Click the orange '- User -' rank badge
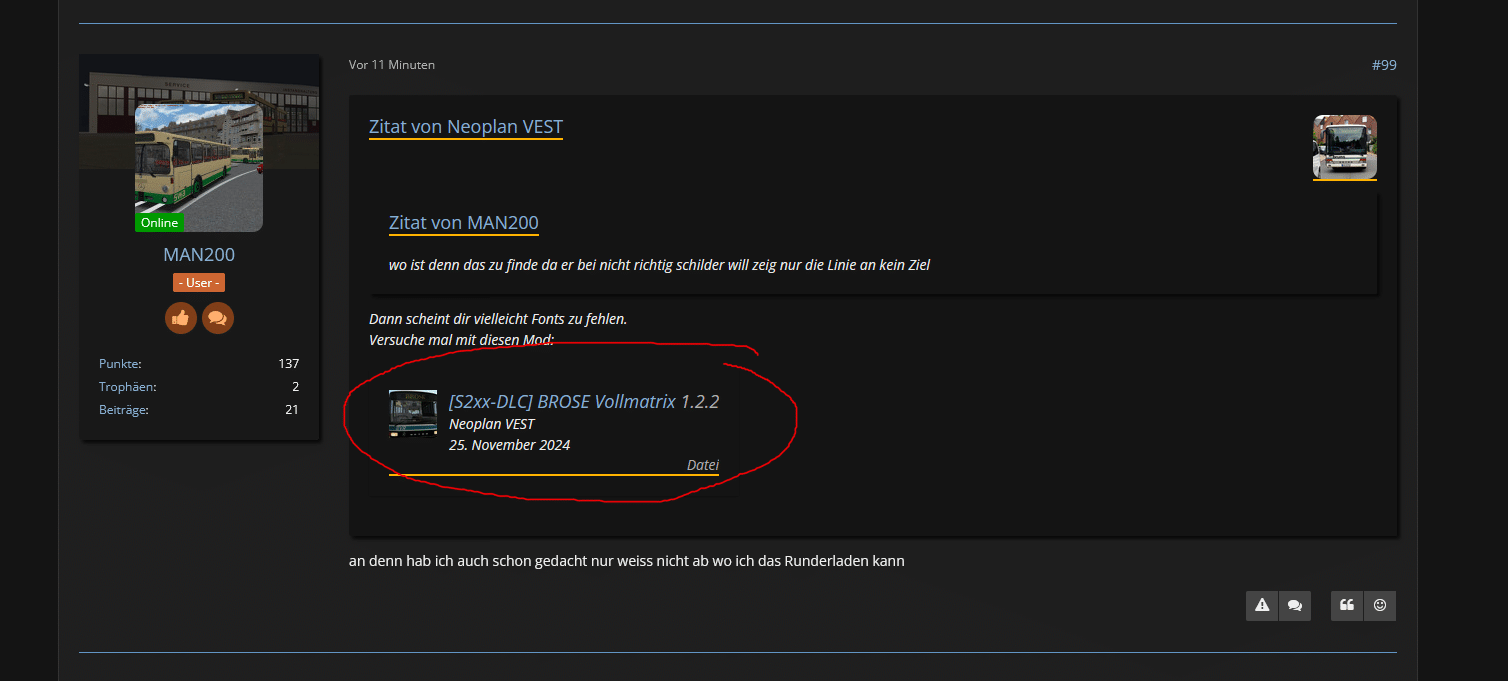The image size is (1508, 681). [199, 283]
